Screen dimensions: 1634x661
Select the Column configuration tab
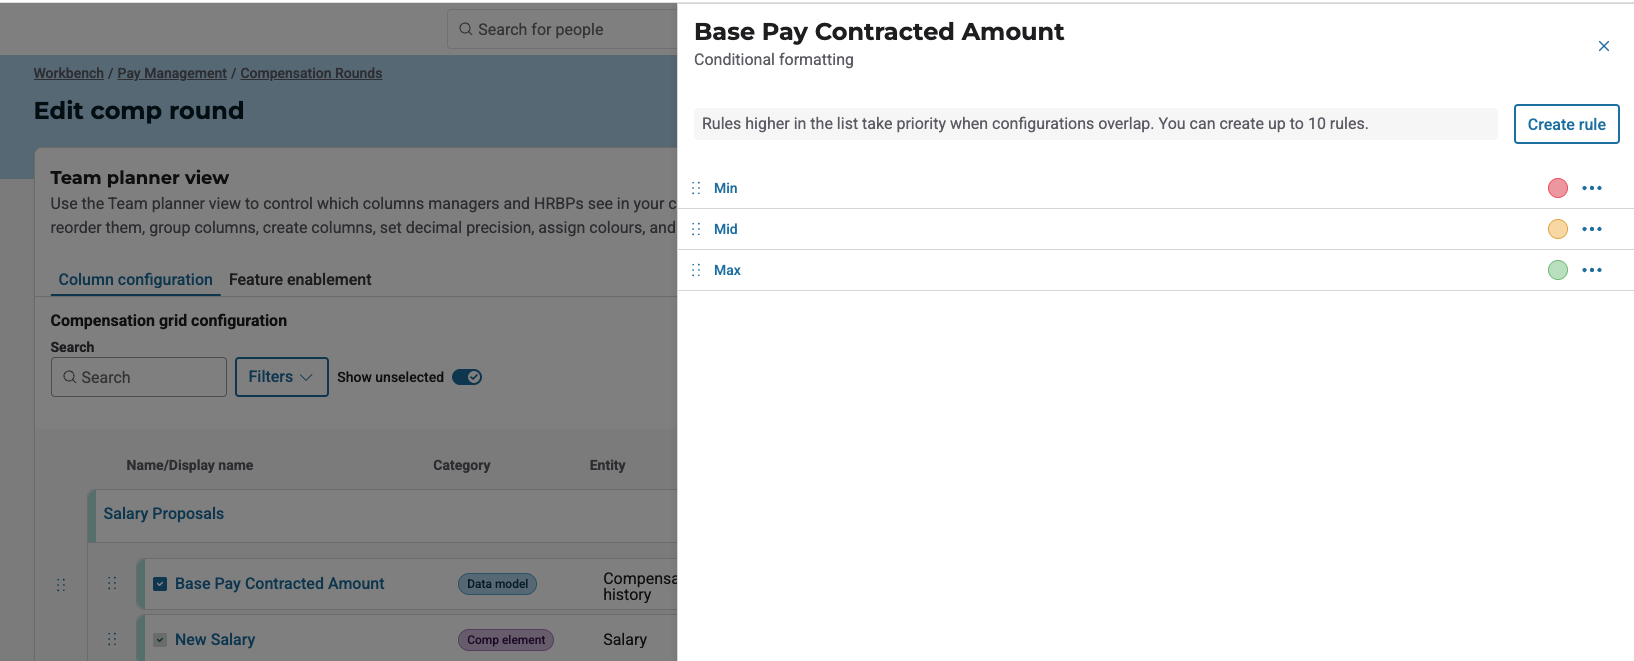135,280
